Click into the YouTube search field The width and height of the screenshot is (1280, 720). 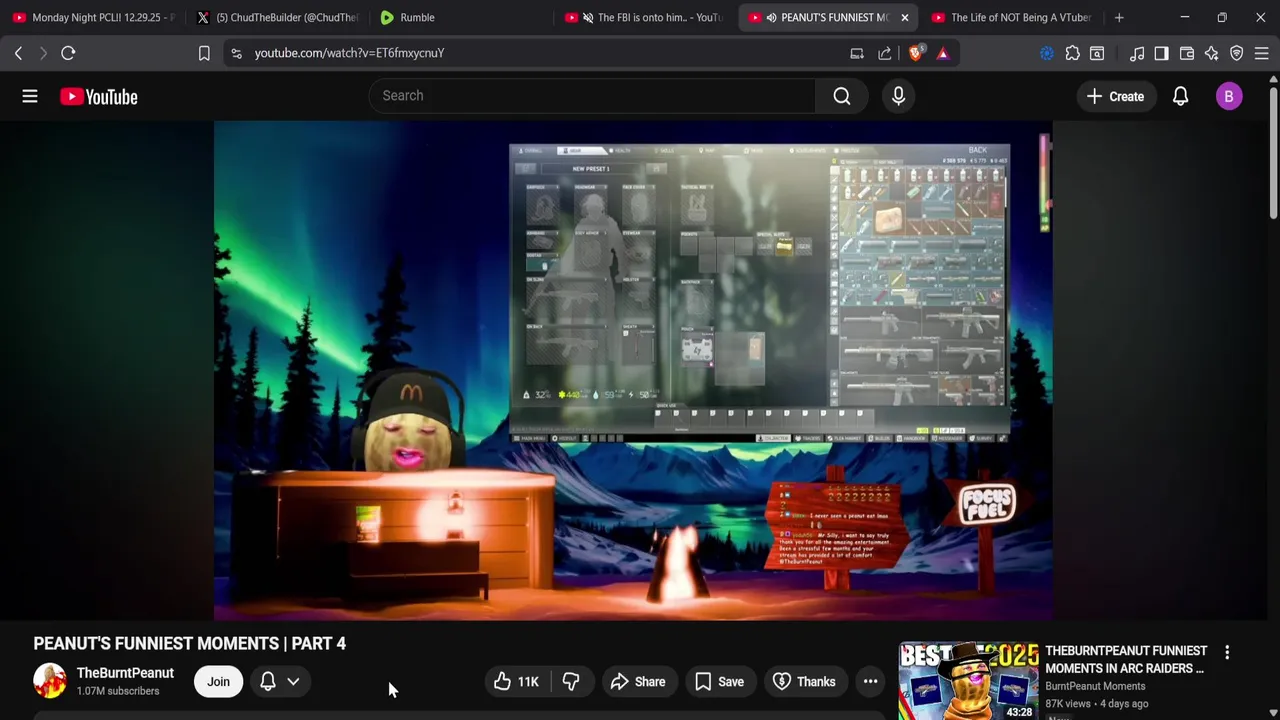point(592,96)
